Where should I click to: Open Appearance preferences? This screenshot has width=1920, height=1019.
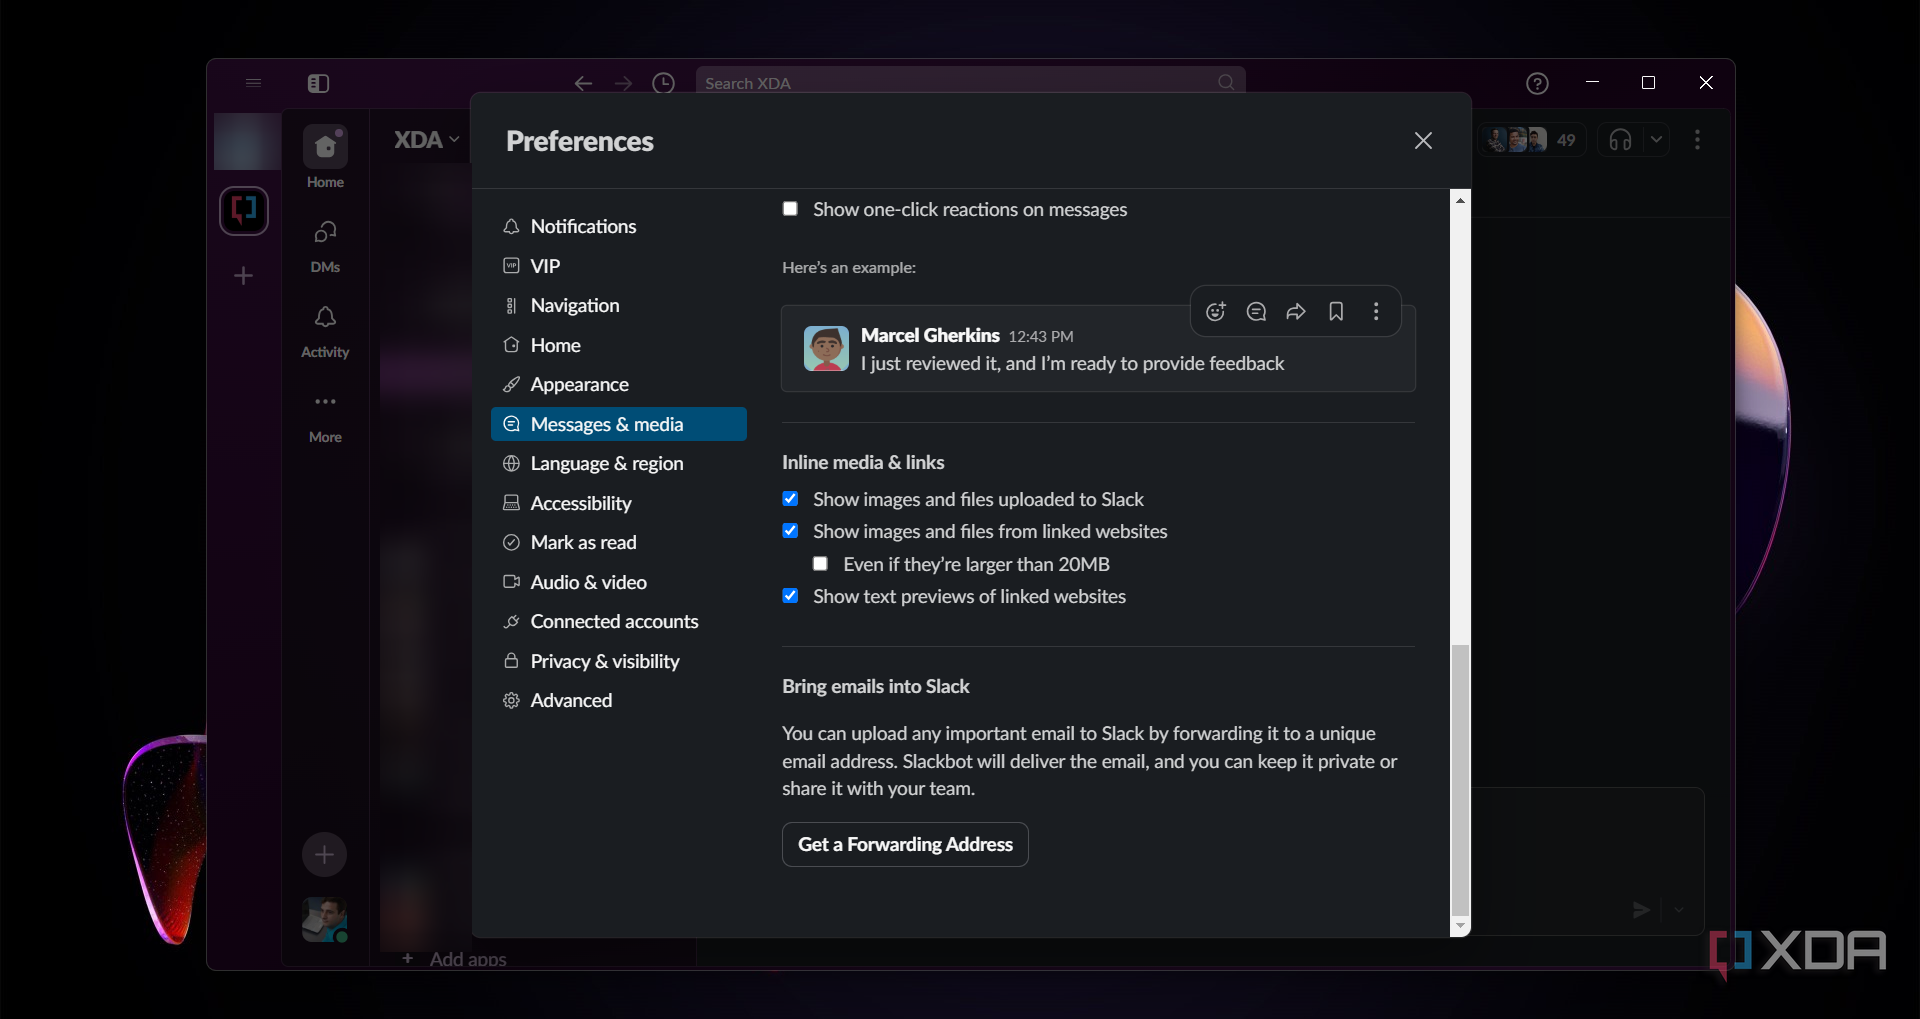point(619,384)
